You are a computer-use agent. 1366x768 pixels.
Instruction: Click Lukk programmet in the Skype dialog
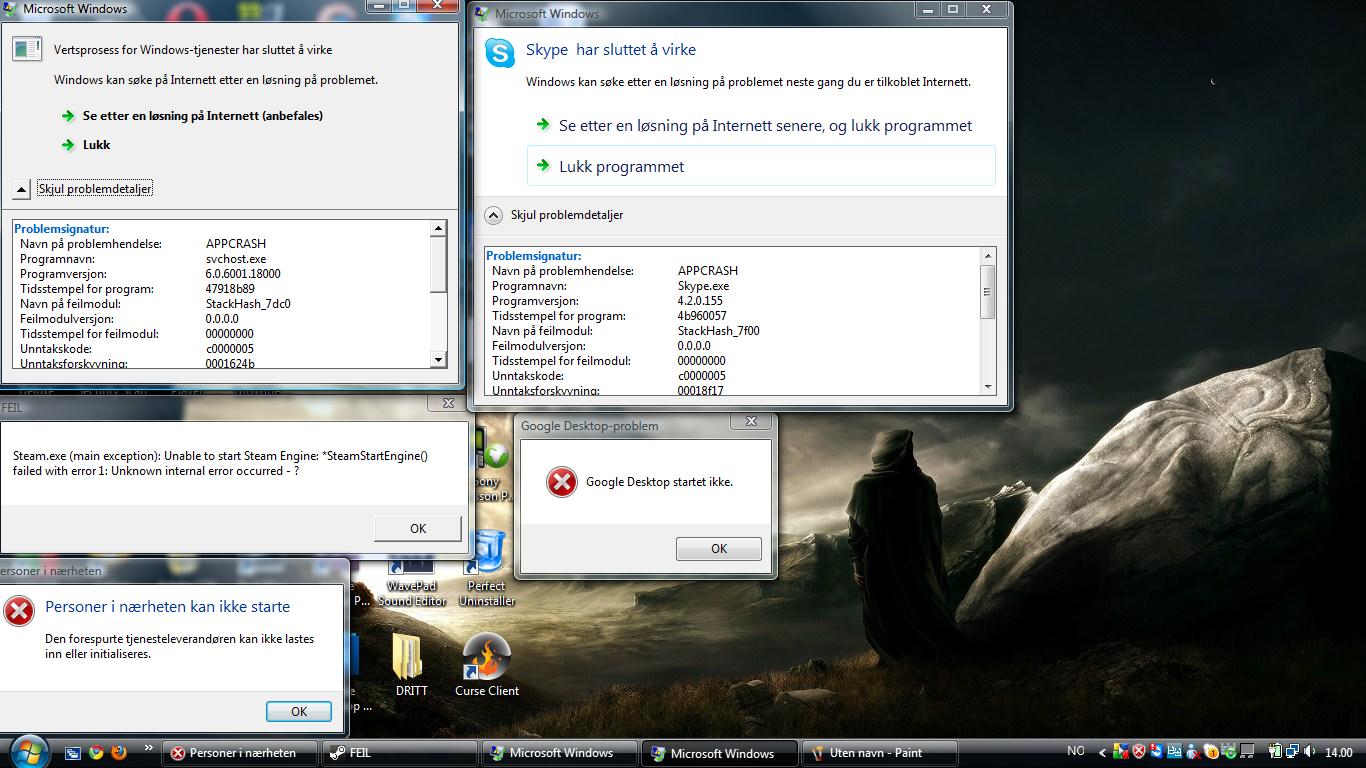tap(761, 166)
